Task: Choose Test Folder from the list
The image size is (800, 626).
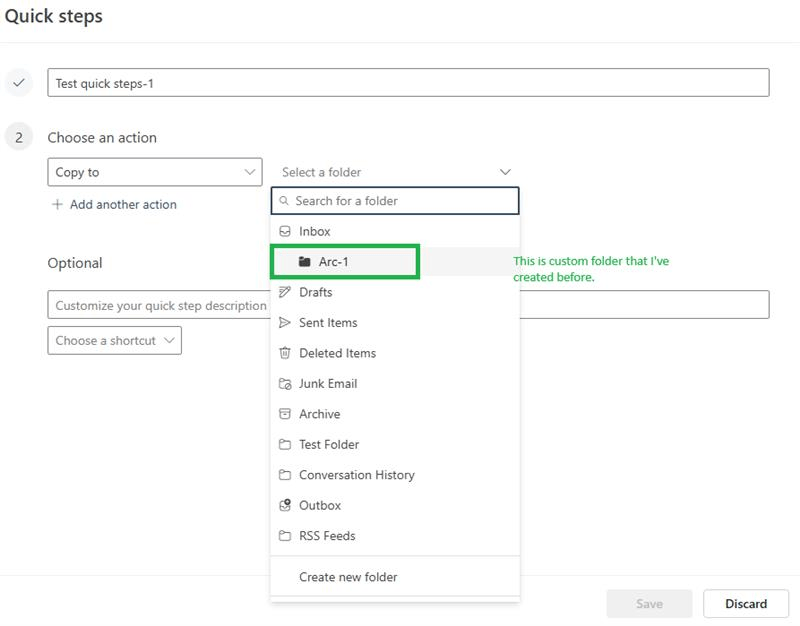Action: click(329, 444)
